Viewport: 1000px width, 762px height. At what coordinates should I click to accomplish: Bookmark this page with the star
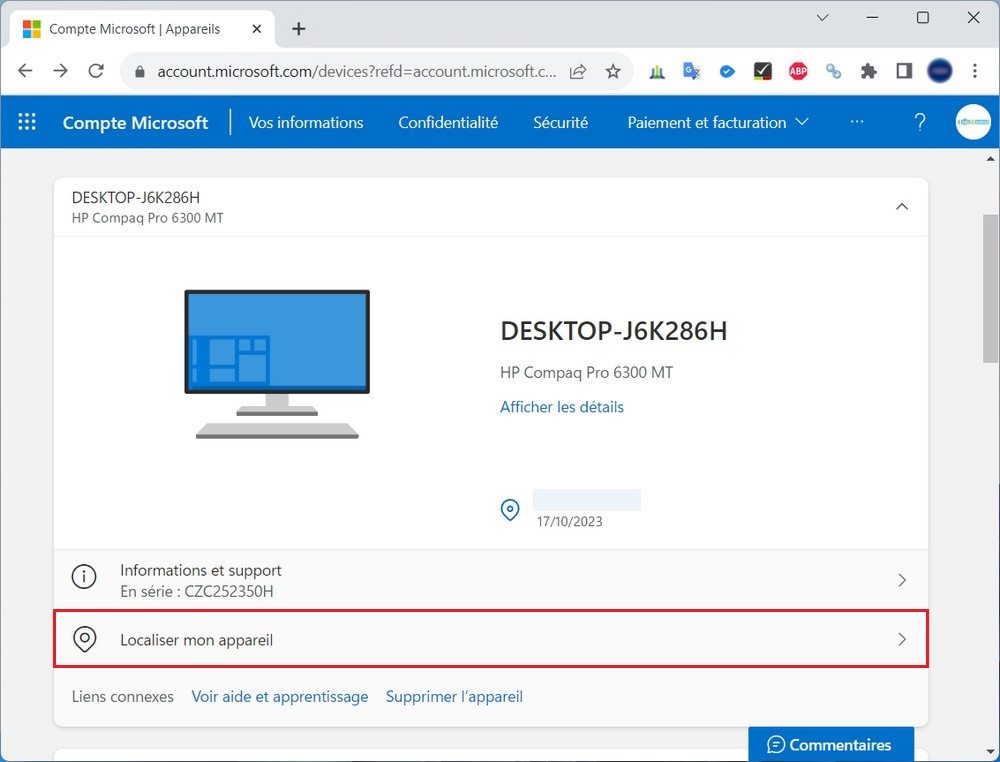point(613,71)
